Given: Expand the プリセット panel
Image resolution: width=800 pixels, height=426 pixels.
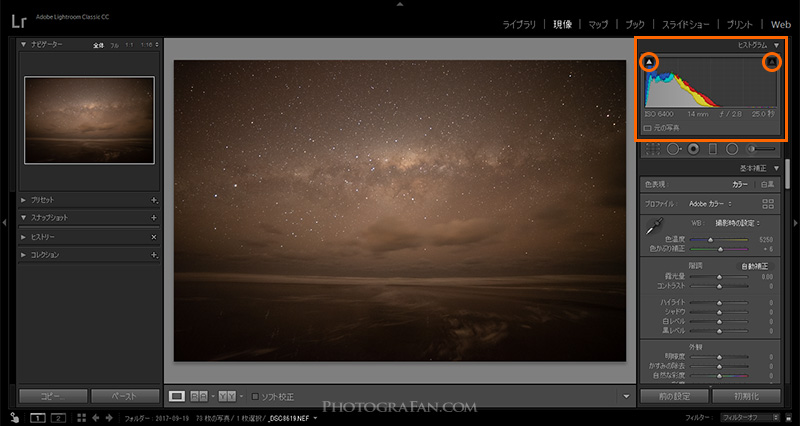Looking at the screenshot, I should [23, 201].
